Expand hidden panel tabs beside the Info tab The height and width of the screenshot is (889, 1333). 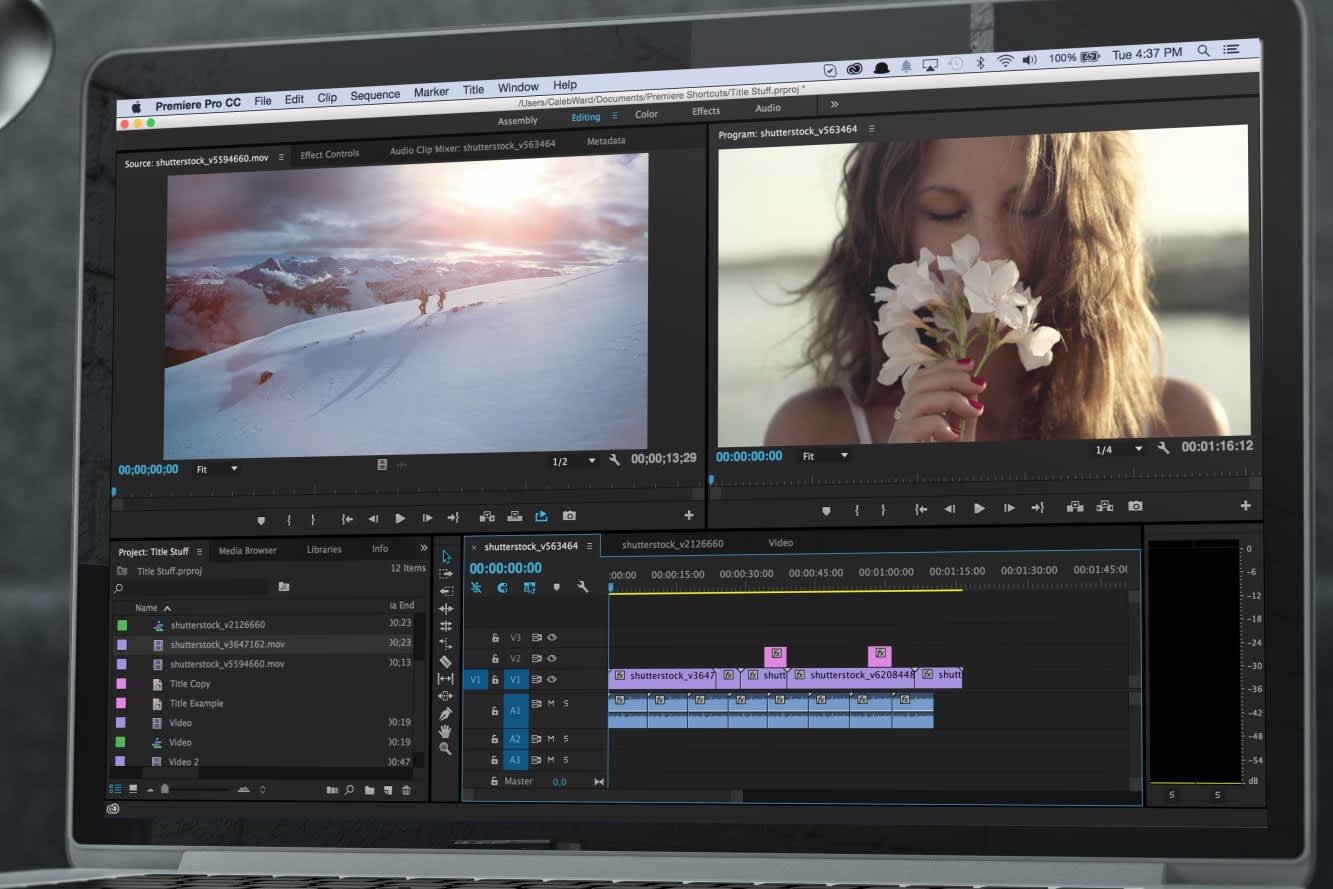click(x=422, y=549)
